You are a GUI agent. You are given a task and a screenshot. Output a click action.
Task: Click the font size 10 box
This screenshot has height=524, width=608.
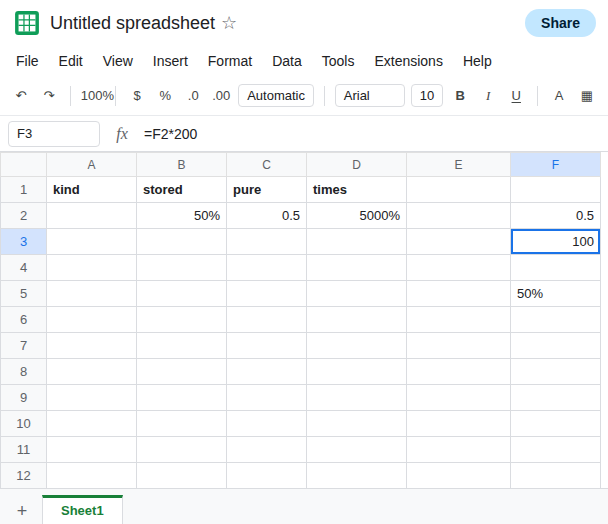[427, 95]
